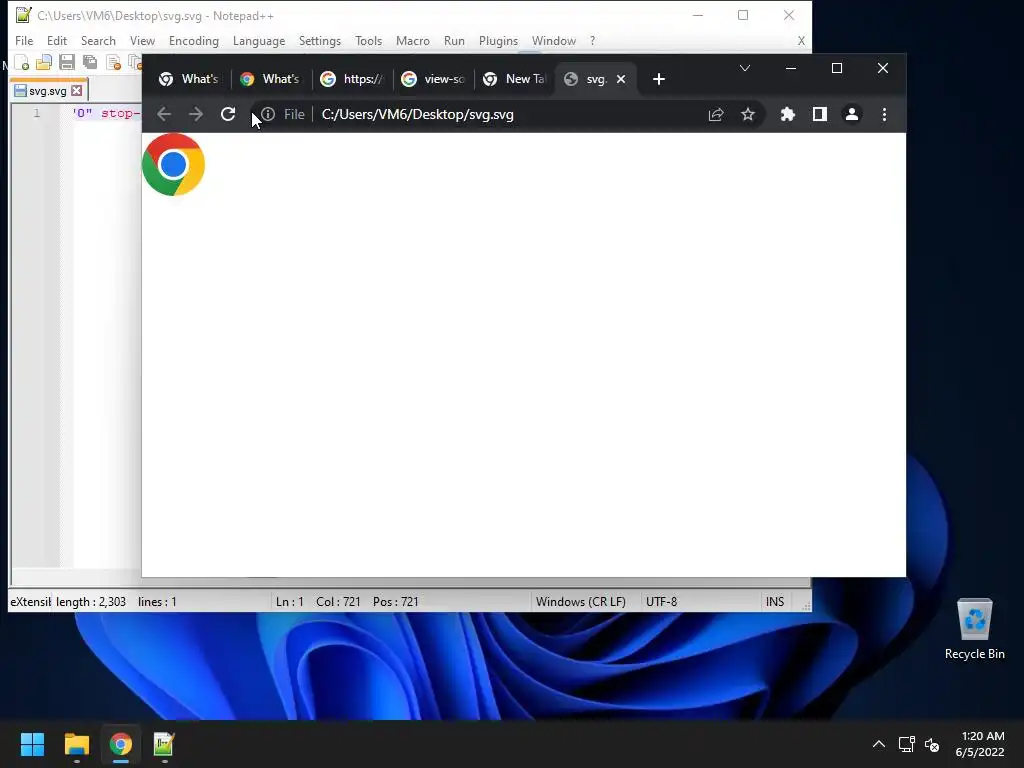This screenshot has width=1024, height=768.
Task: Click muted volume tray icon
Action: click(932, 744)
